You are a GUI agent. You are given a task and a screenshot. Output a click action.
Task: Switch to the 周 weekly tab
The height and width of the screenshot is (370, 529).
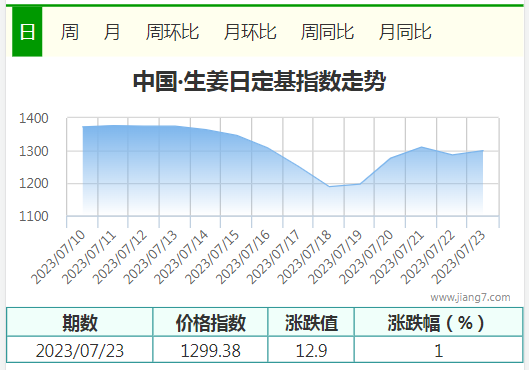pyautogui.click(x=69, y=32)
